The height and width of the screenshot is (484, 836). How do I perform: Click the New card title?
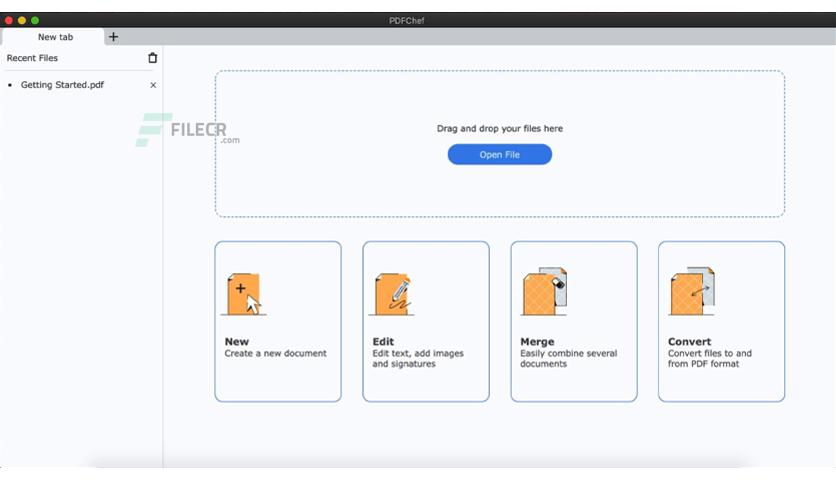pos(237,342)
